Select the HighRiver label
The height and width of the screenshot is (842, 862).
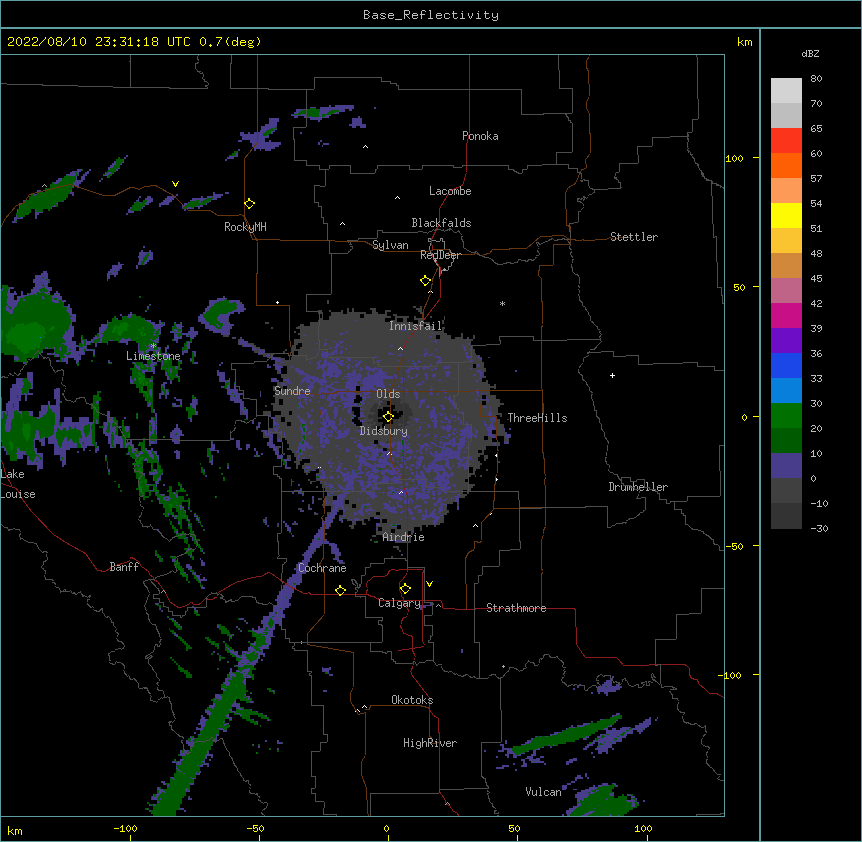pyautogui.click(x=430, y=743)
